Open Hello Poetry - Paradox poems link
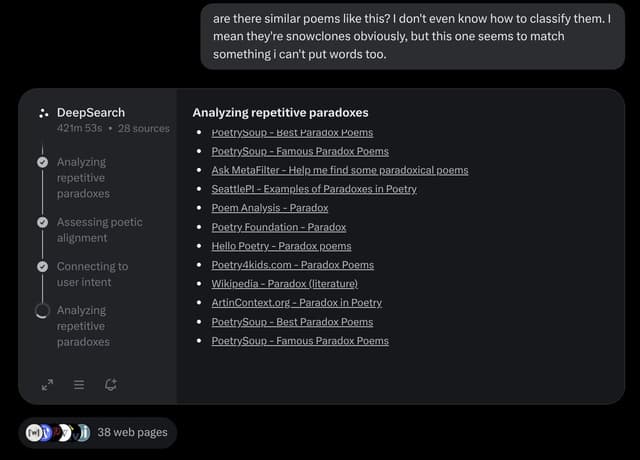The height and width of the screenshot is (460, 640). pos(281,246)
